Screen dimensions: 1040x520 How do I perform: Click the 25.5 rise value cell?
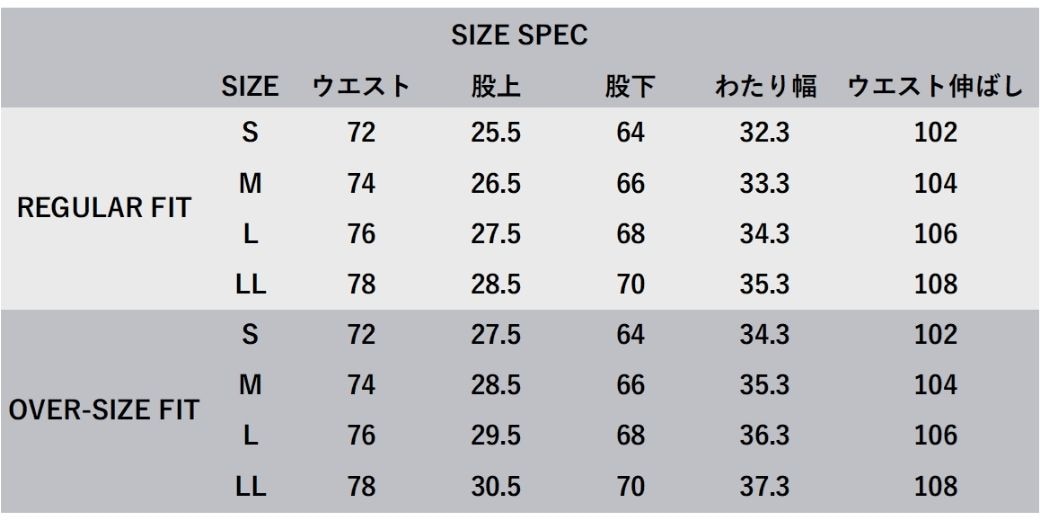pos(496,133)
